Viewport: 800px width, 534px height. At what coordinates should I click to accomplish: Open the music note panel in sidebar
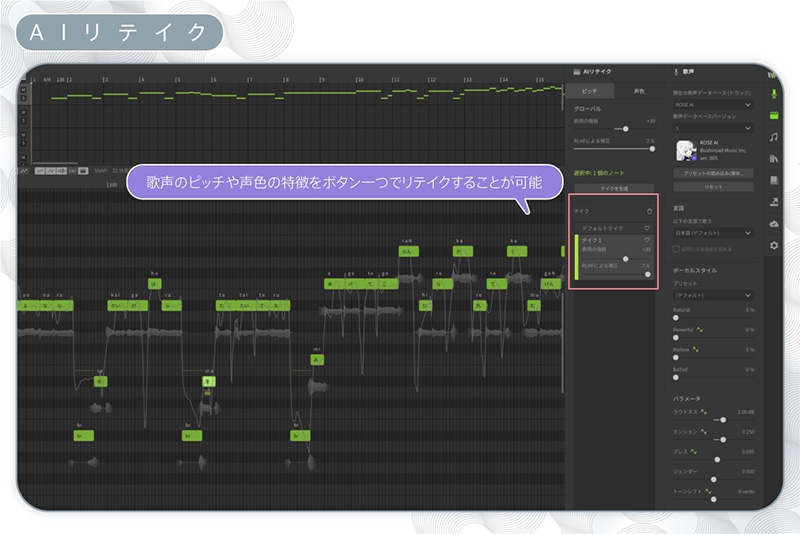[773, 136]
